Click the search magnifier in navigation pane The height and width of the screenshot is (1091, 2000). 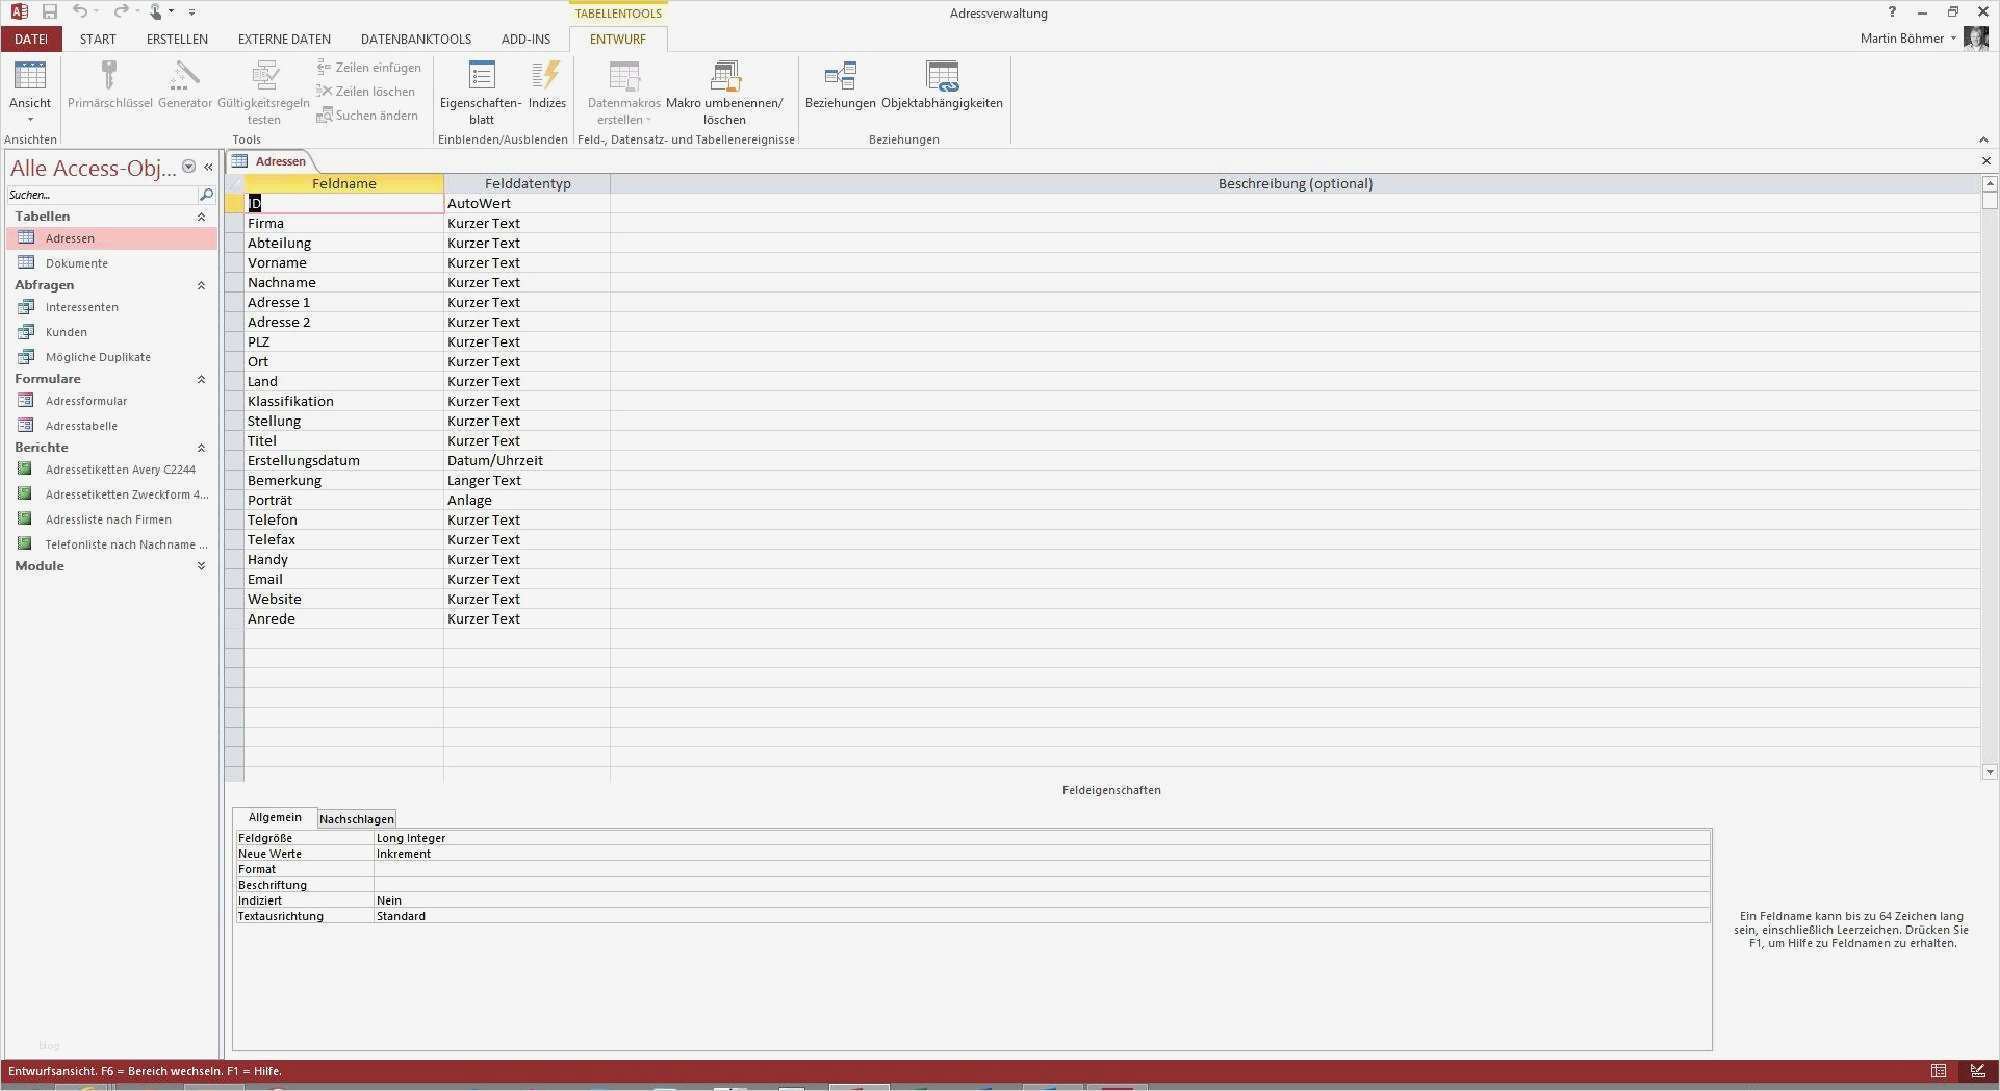(x=206, y=195)
